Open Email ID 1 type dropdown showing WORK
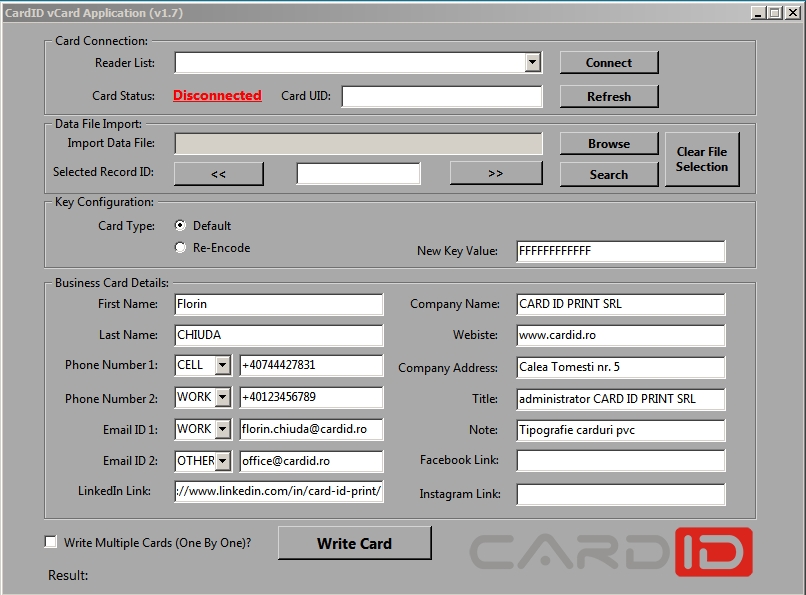806x595 pixels. click(x=224, y=429)
